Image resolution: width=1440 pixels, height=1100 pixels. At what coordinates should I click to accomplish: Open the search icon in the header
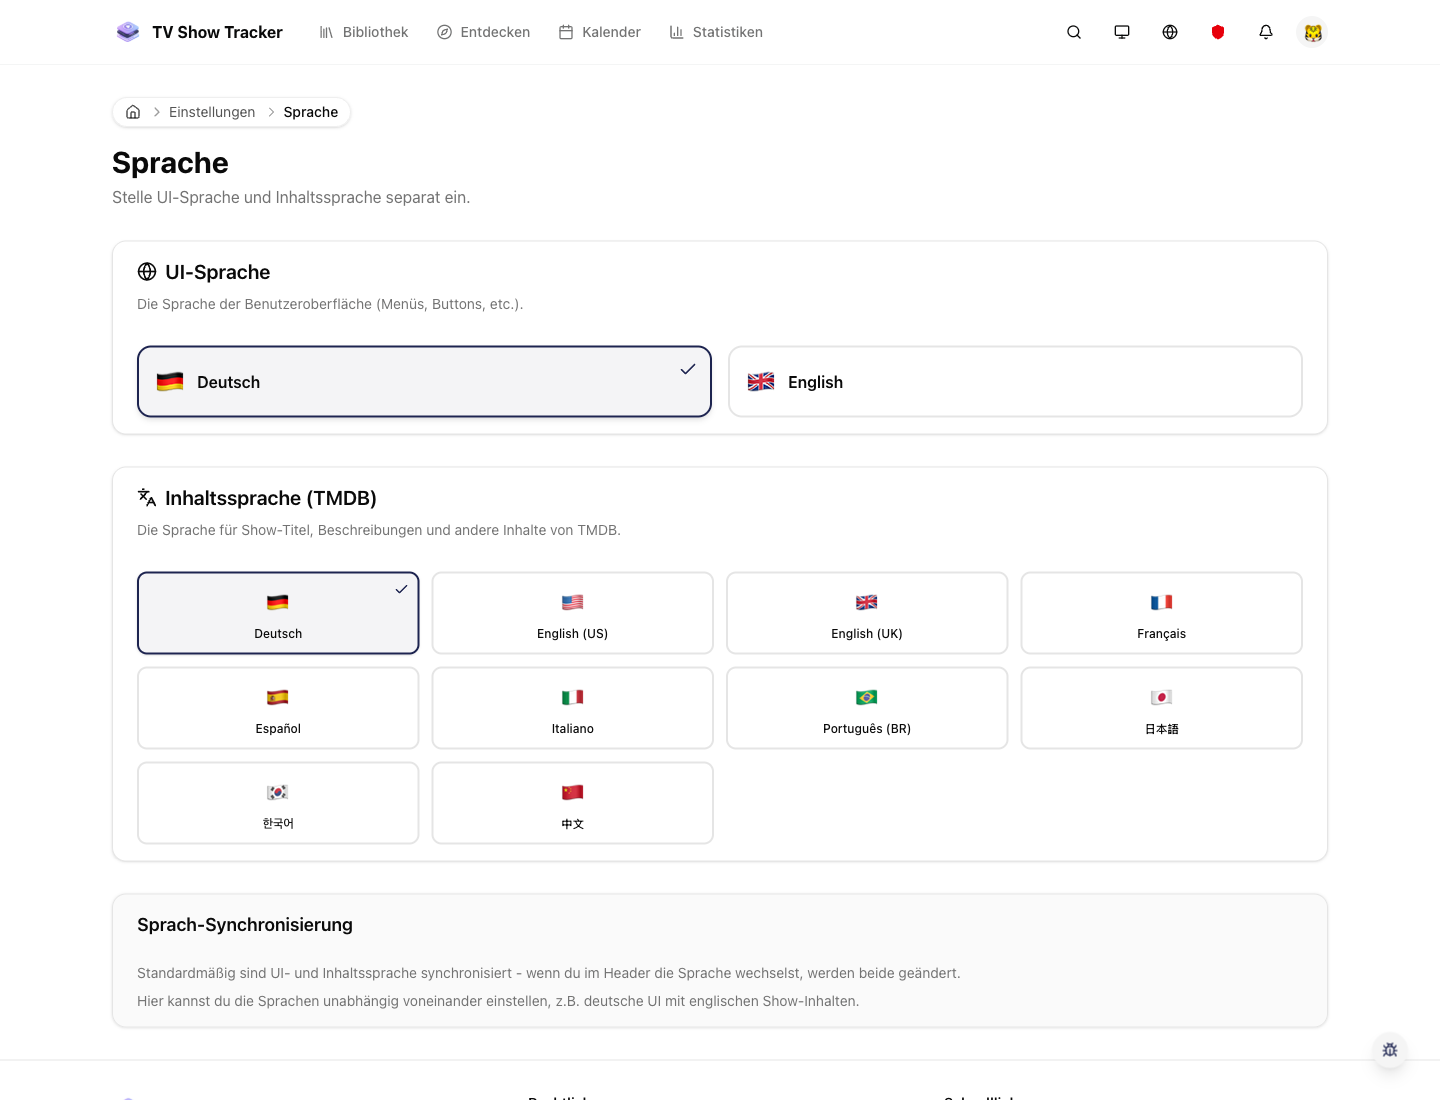tap(1073, 32)
